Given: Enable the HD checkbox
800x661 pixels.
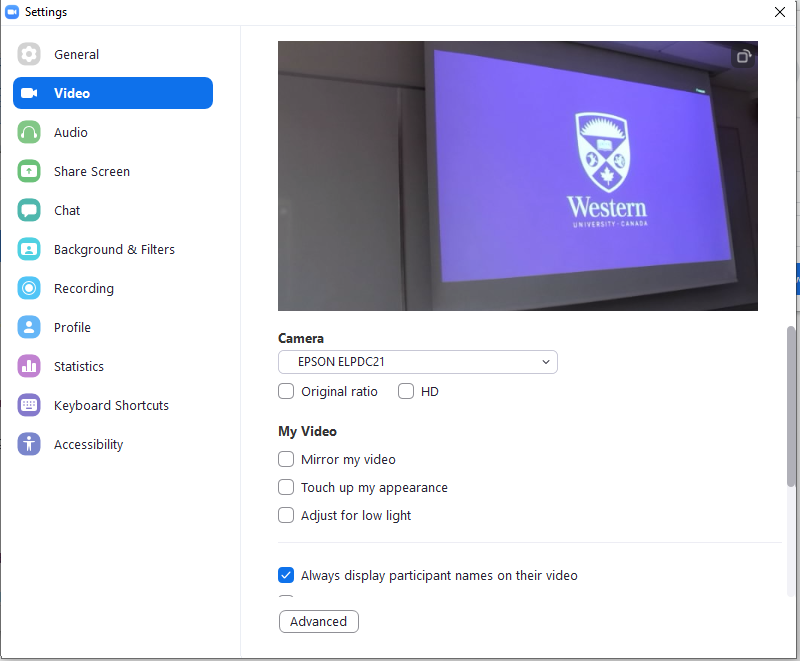Looking at the screenshot, I should (406, 391).
